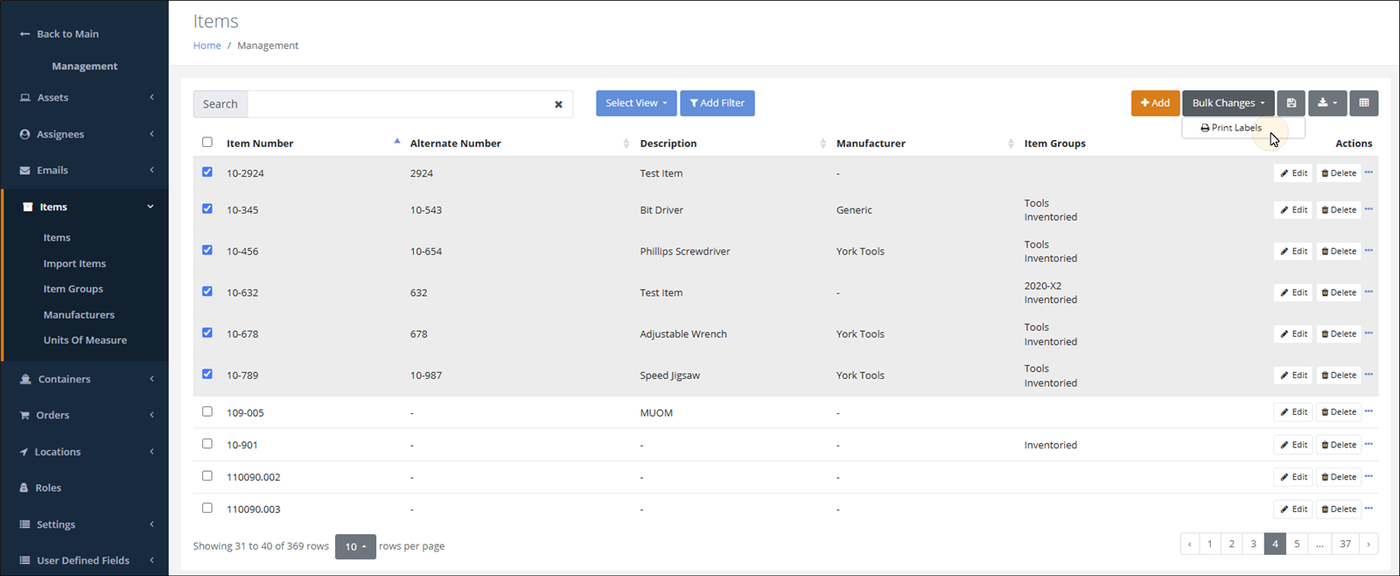Image resolution: width=1400 pixels, height=576 pixels.
Task: Open more actions dots for 109-005
Action: coord(1369,412)
